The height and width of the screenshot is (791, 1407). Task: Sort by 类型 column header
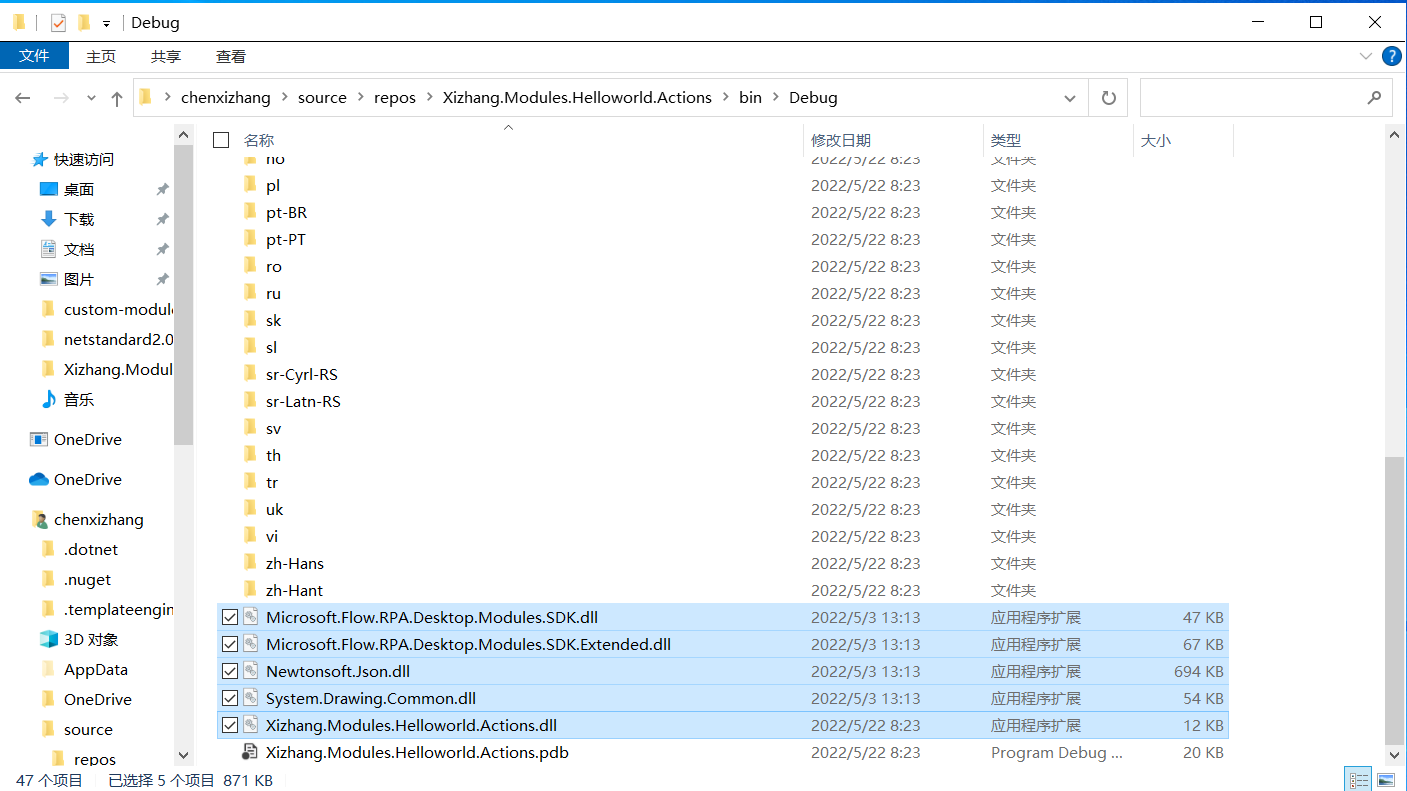point(1006,141)
